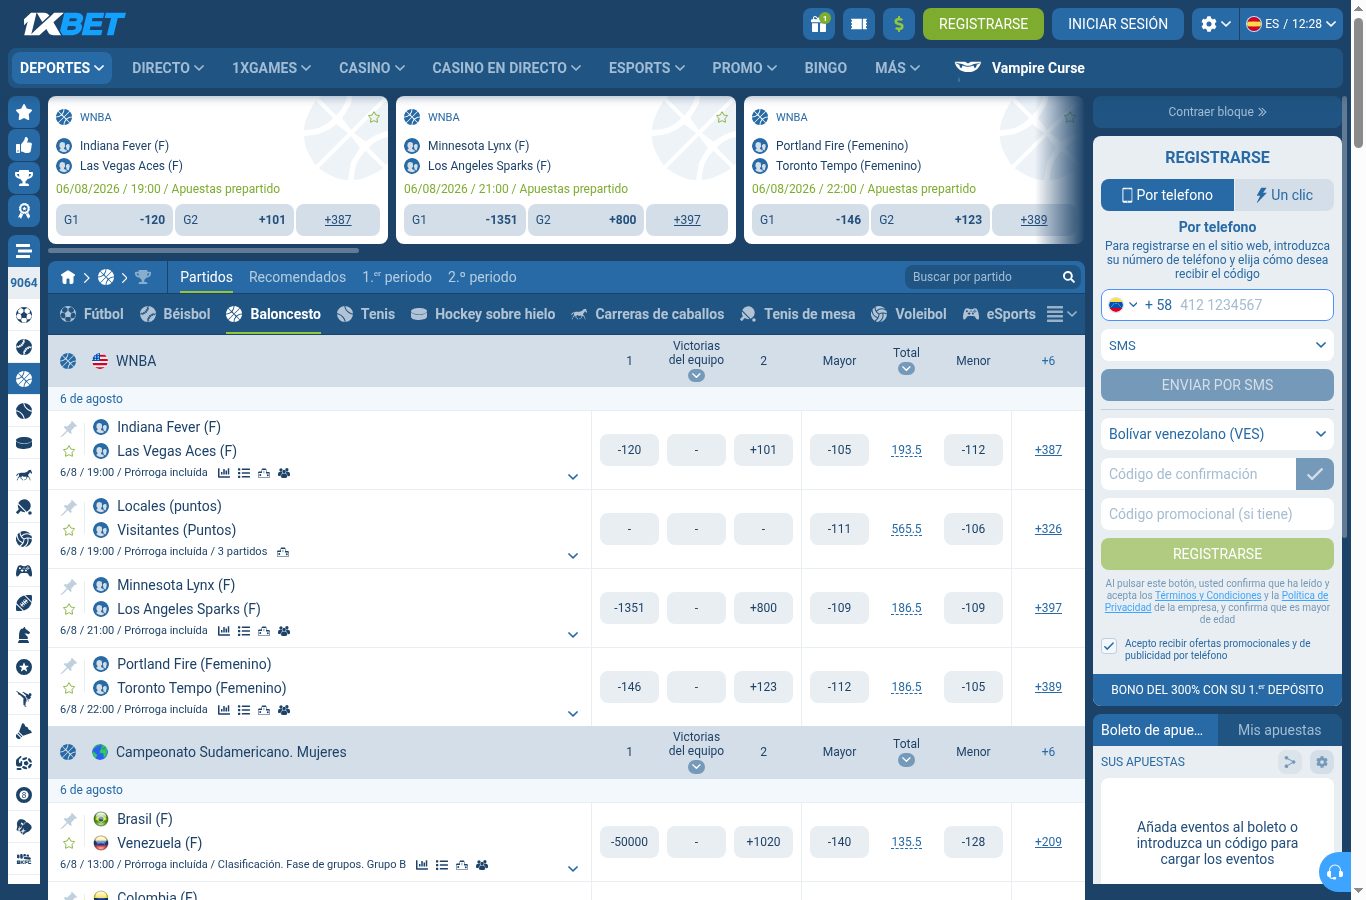Viewport: 1366px width, 900px height.
Task: Select the Un clic registration tab
Action: [x=1284, y=195]
